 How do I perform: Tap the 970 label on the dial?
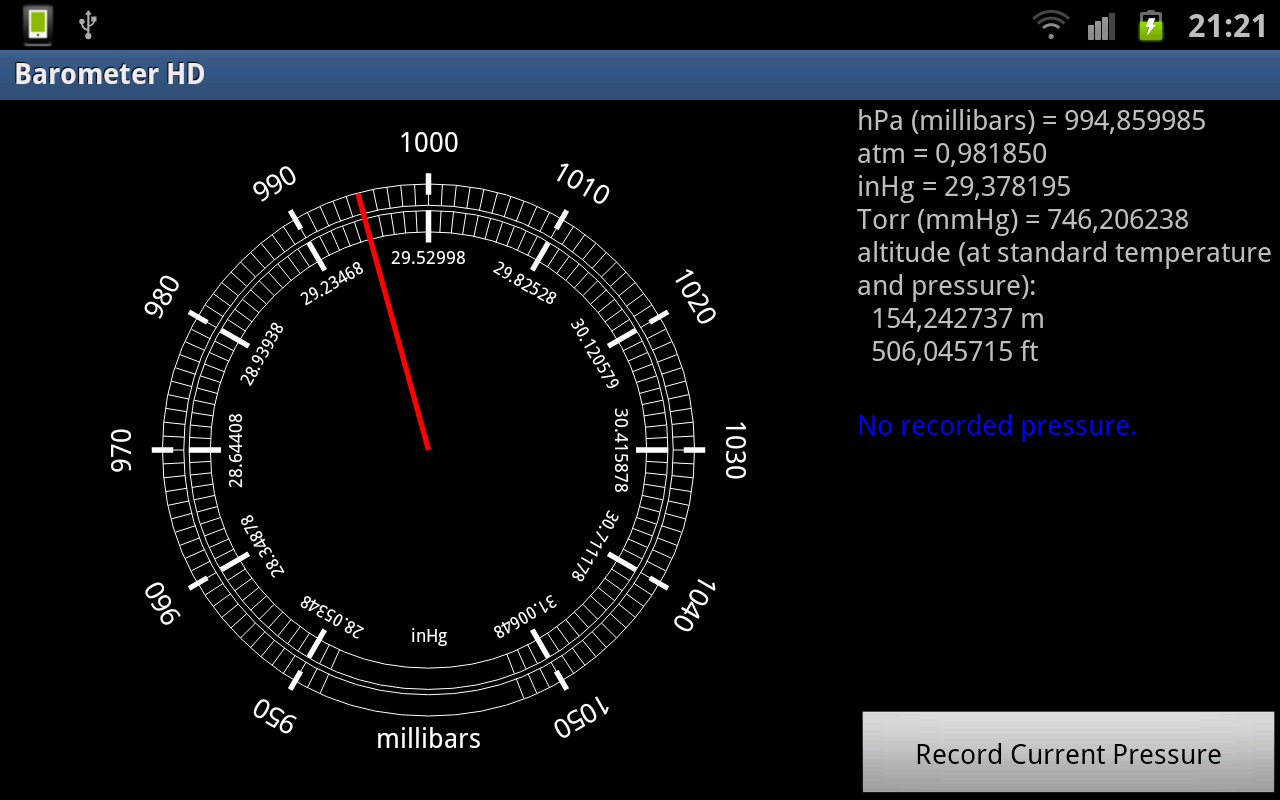tap(121, 450)
